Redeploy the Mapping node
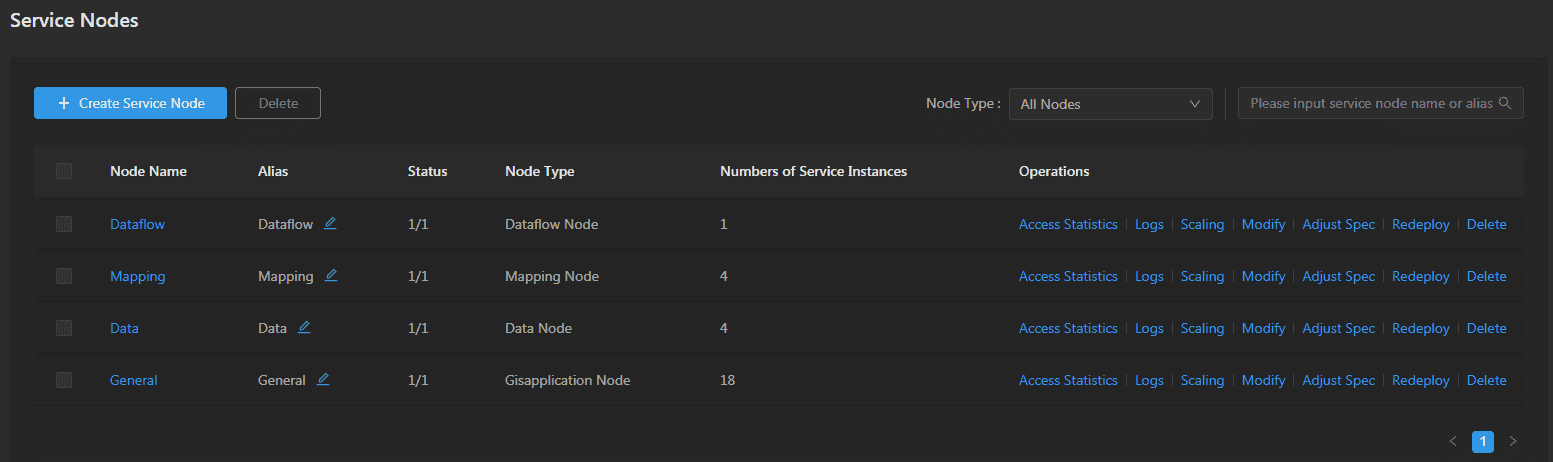 point(1420,276)
